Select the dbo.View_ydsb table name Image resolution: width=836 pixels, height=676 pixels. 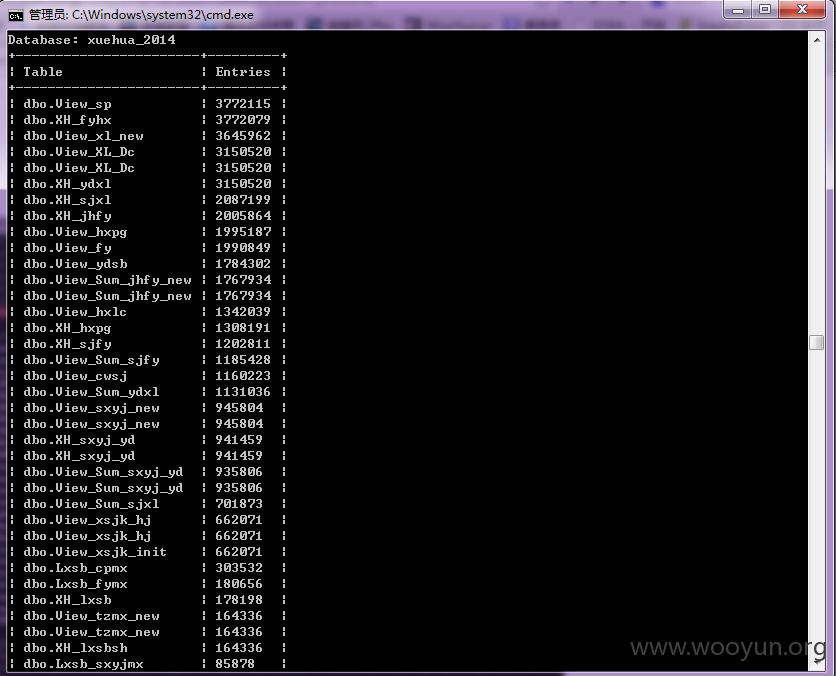[x=75, y=264]
